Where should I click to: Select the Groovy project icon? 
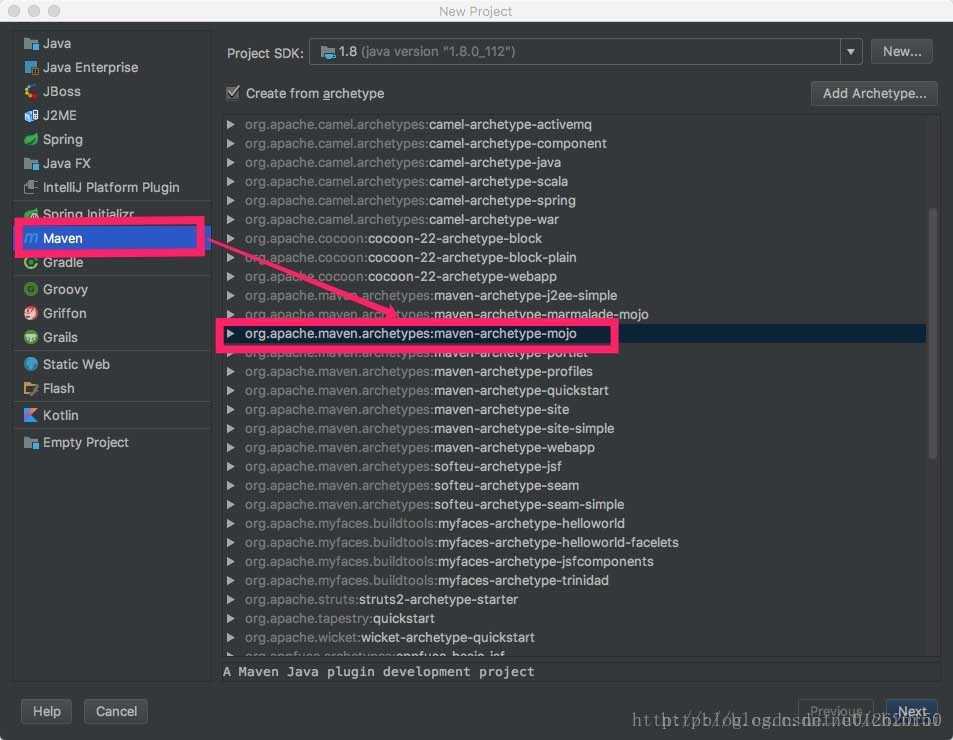click(31, 290)
